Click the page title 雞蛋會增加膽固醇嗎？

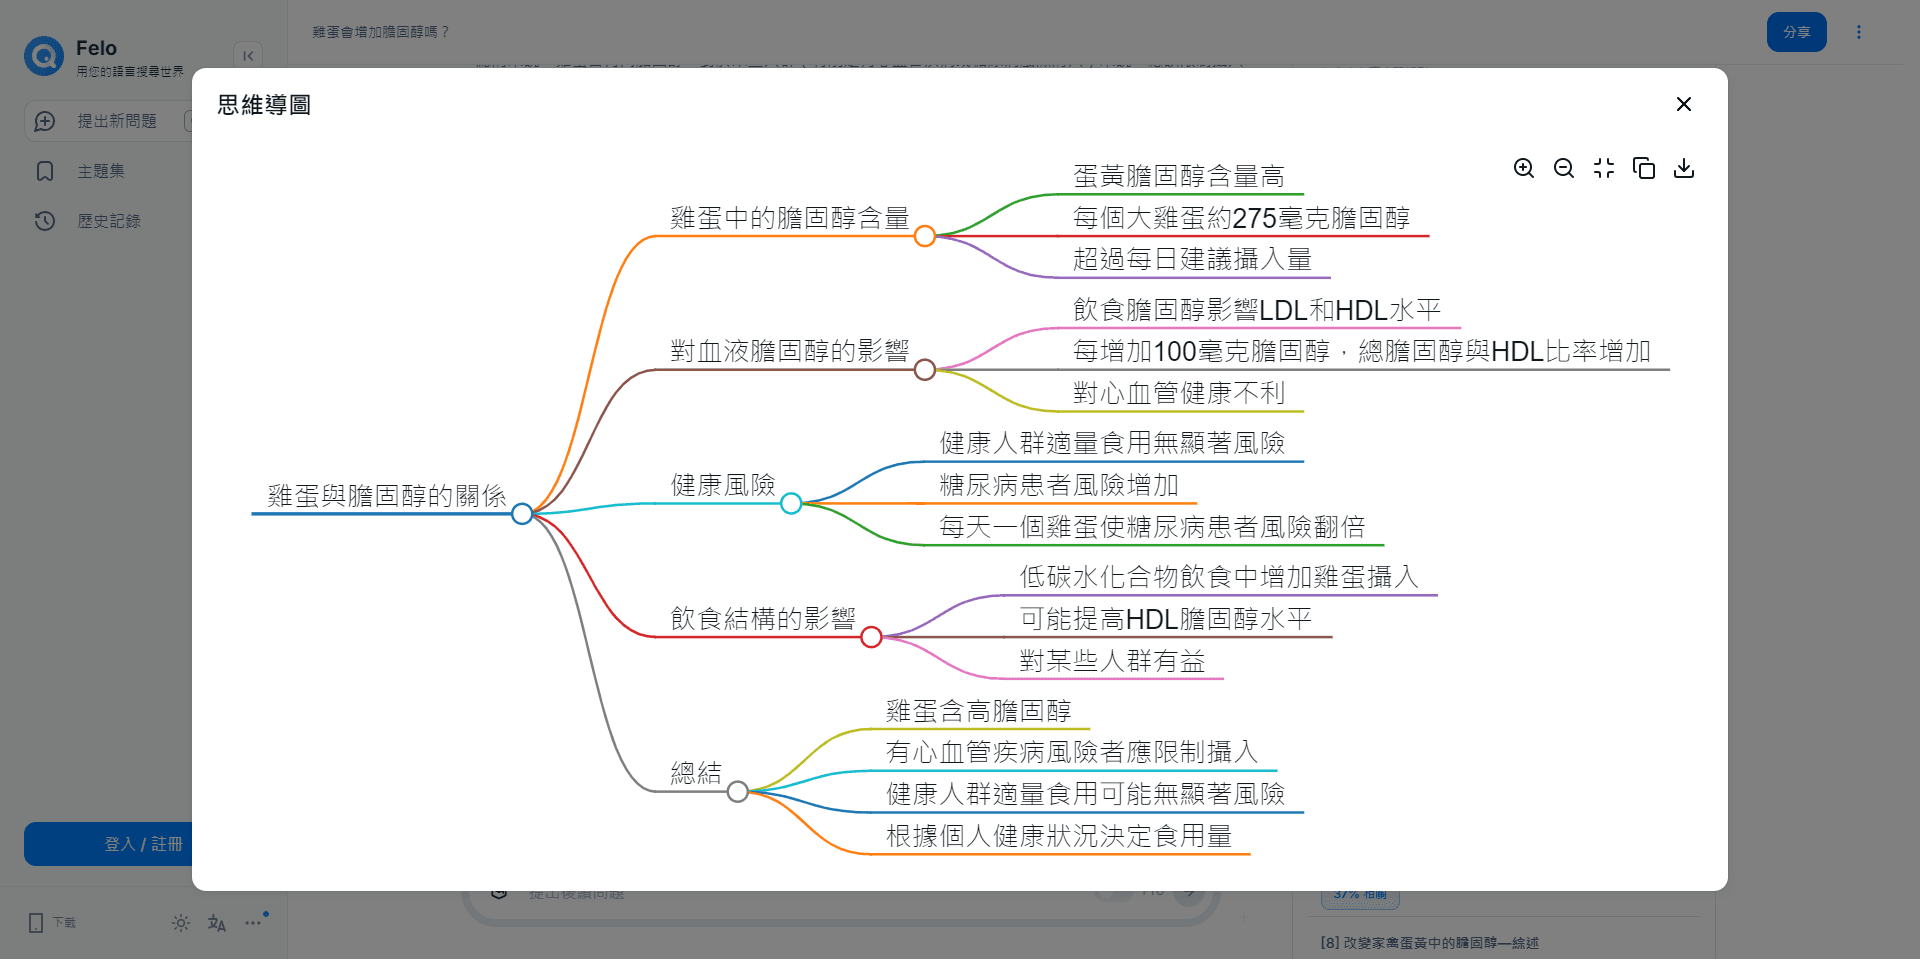(381, 32)
